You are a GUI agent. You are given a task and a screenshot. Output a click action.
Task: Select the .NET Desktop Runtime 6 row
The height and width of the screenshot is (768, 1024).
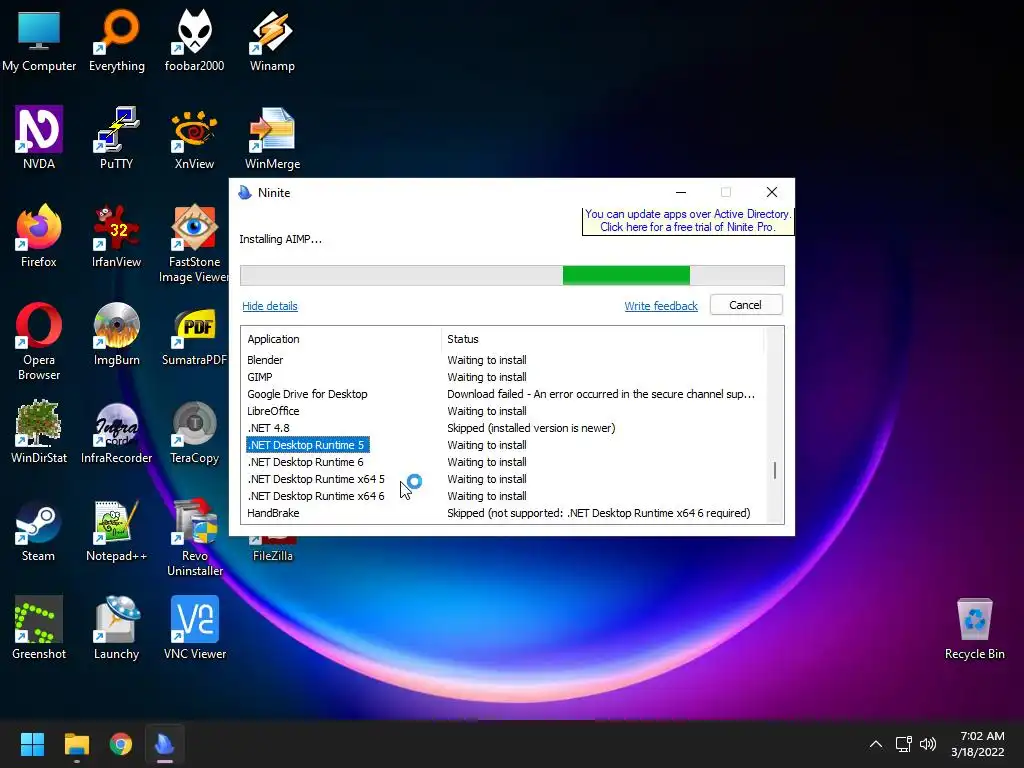[503, 462]
